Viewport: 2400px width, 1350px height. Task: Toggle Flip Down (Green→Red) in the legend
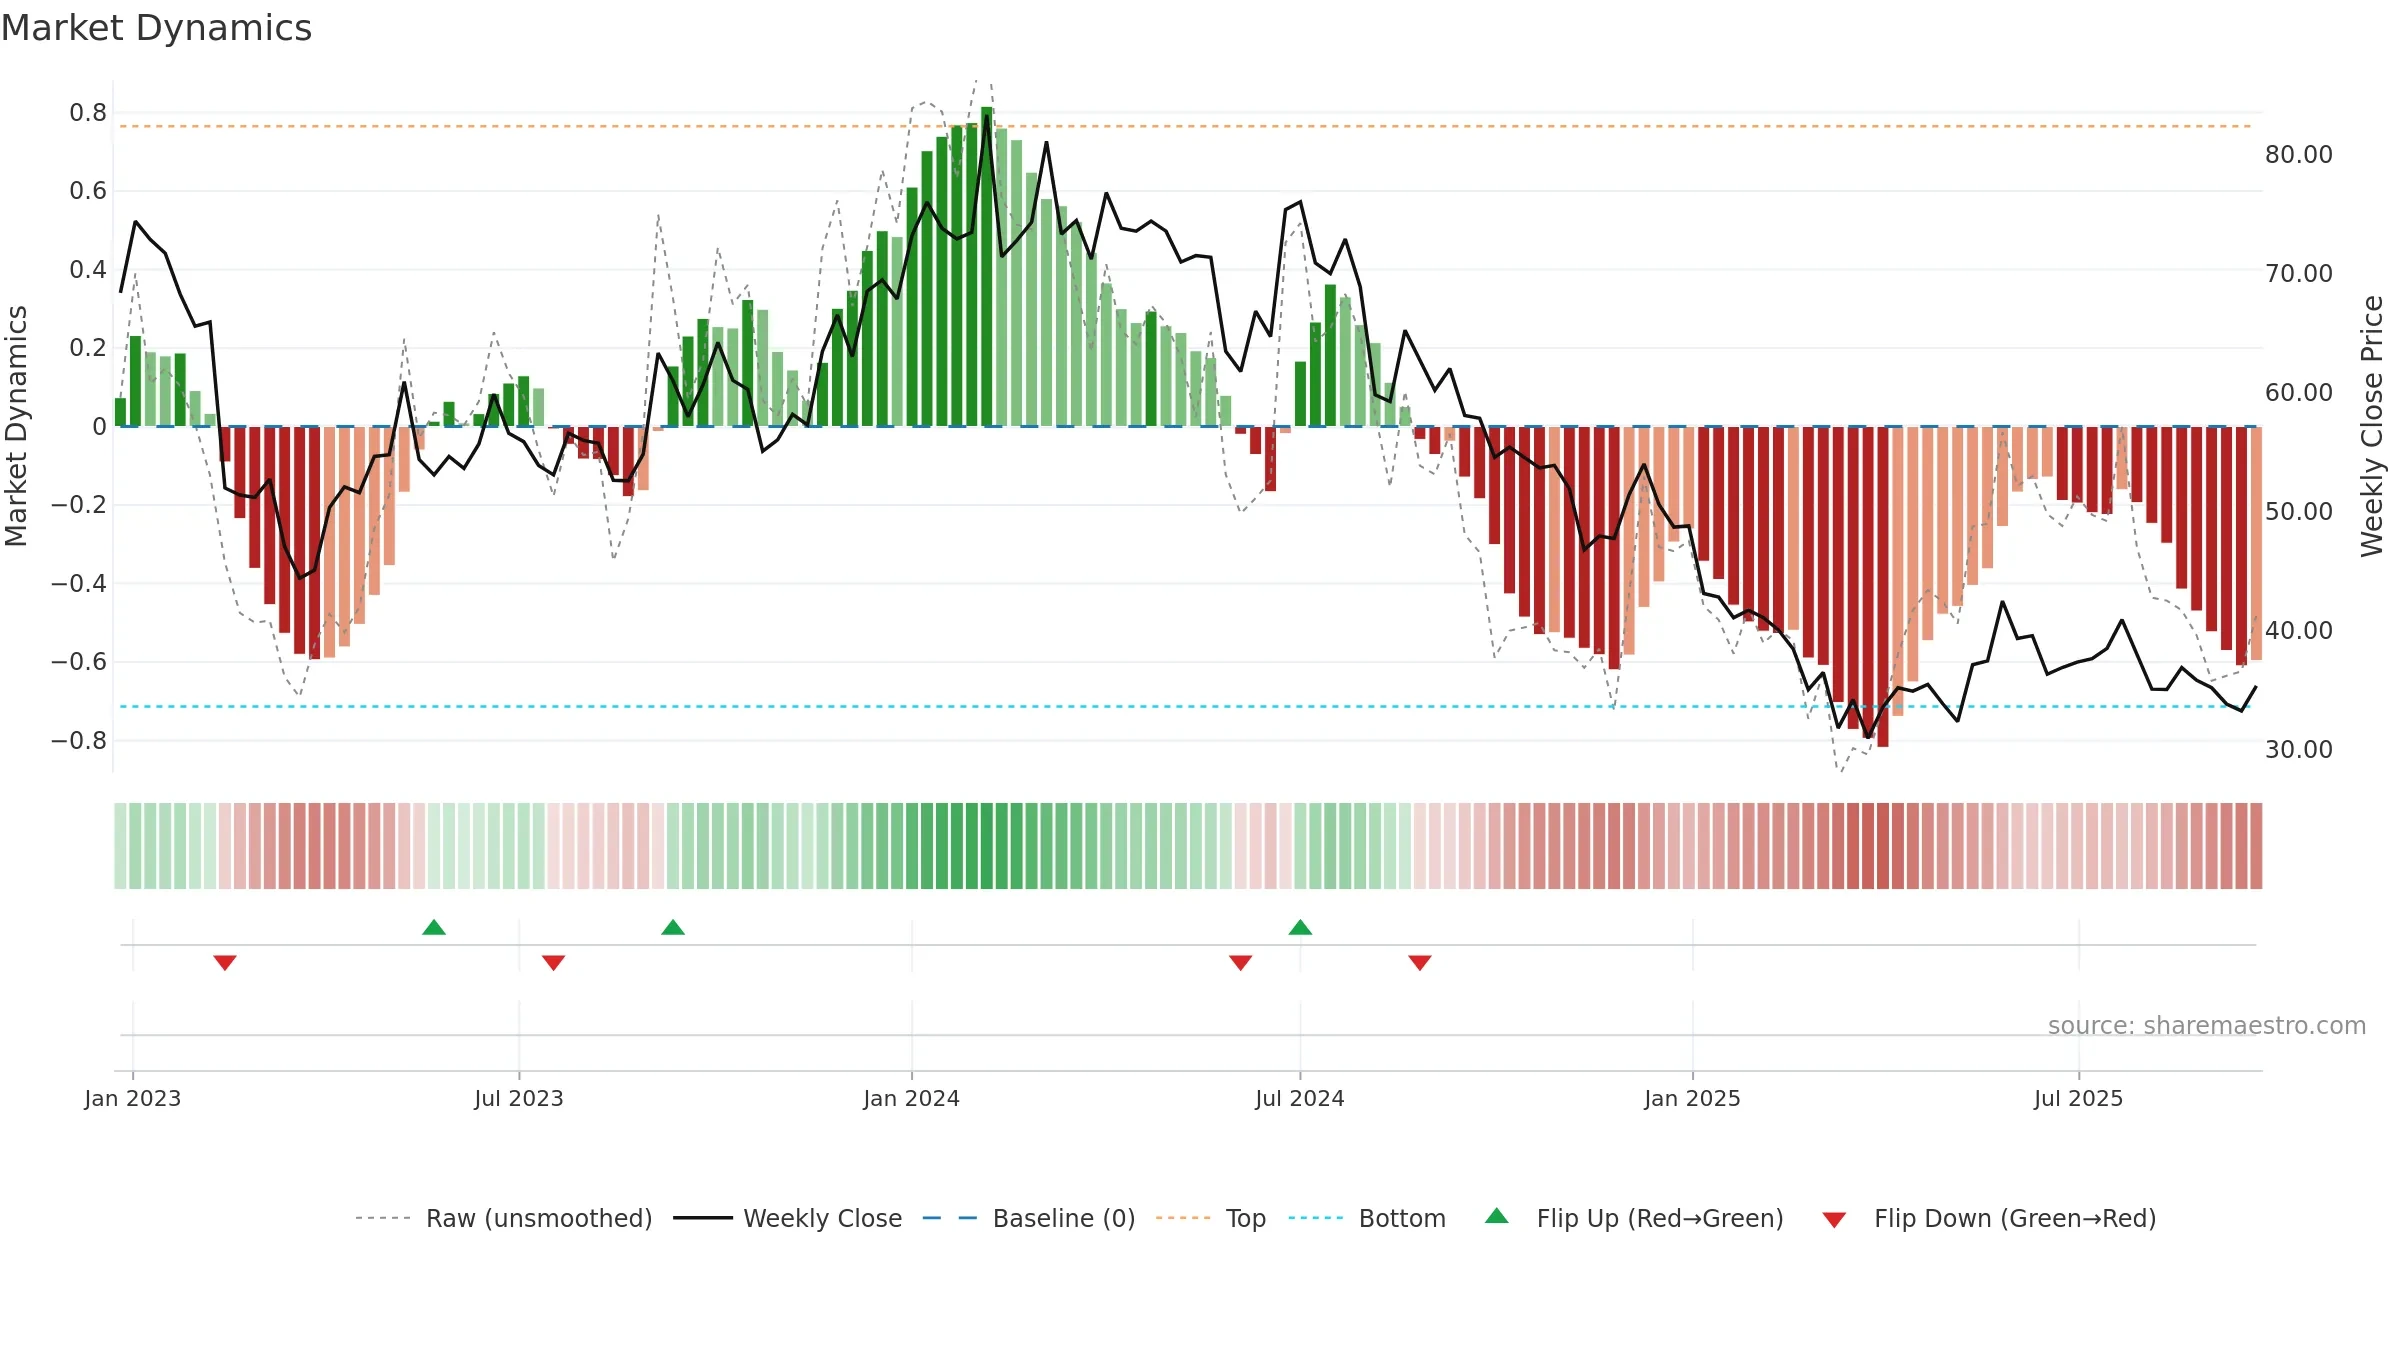(x=1989, y=1218)
